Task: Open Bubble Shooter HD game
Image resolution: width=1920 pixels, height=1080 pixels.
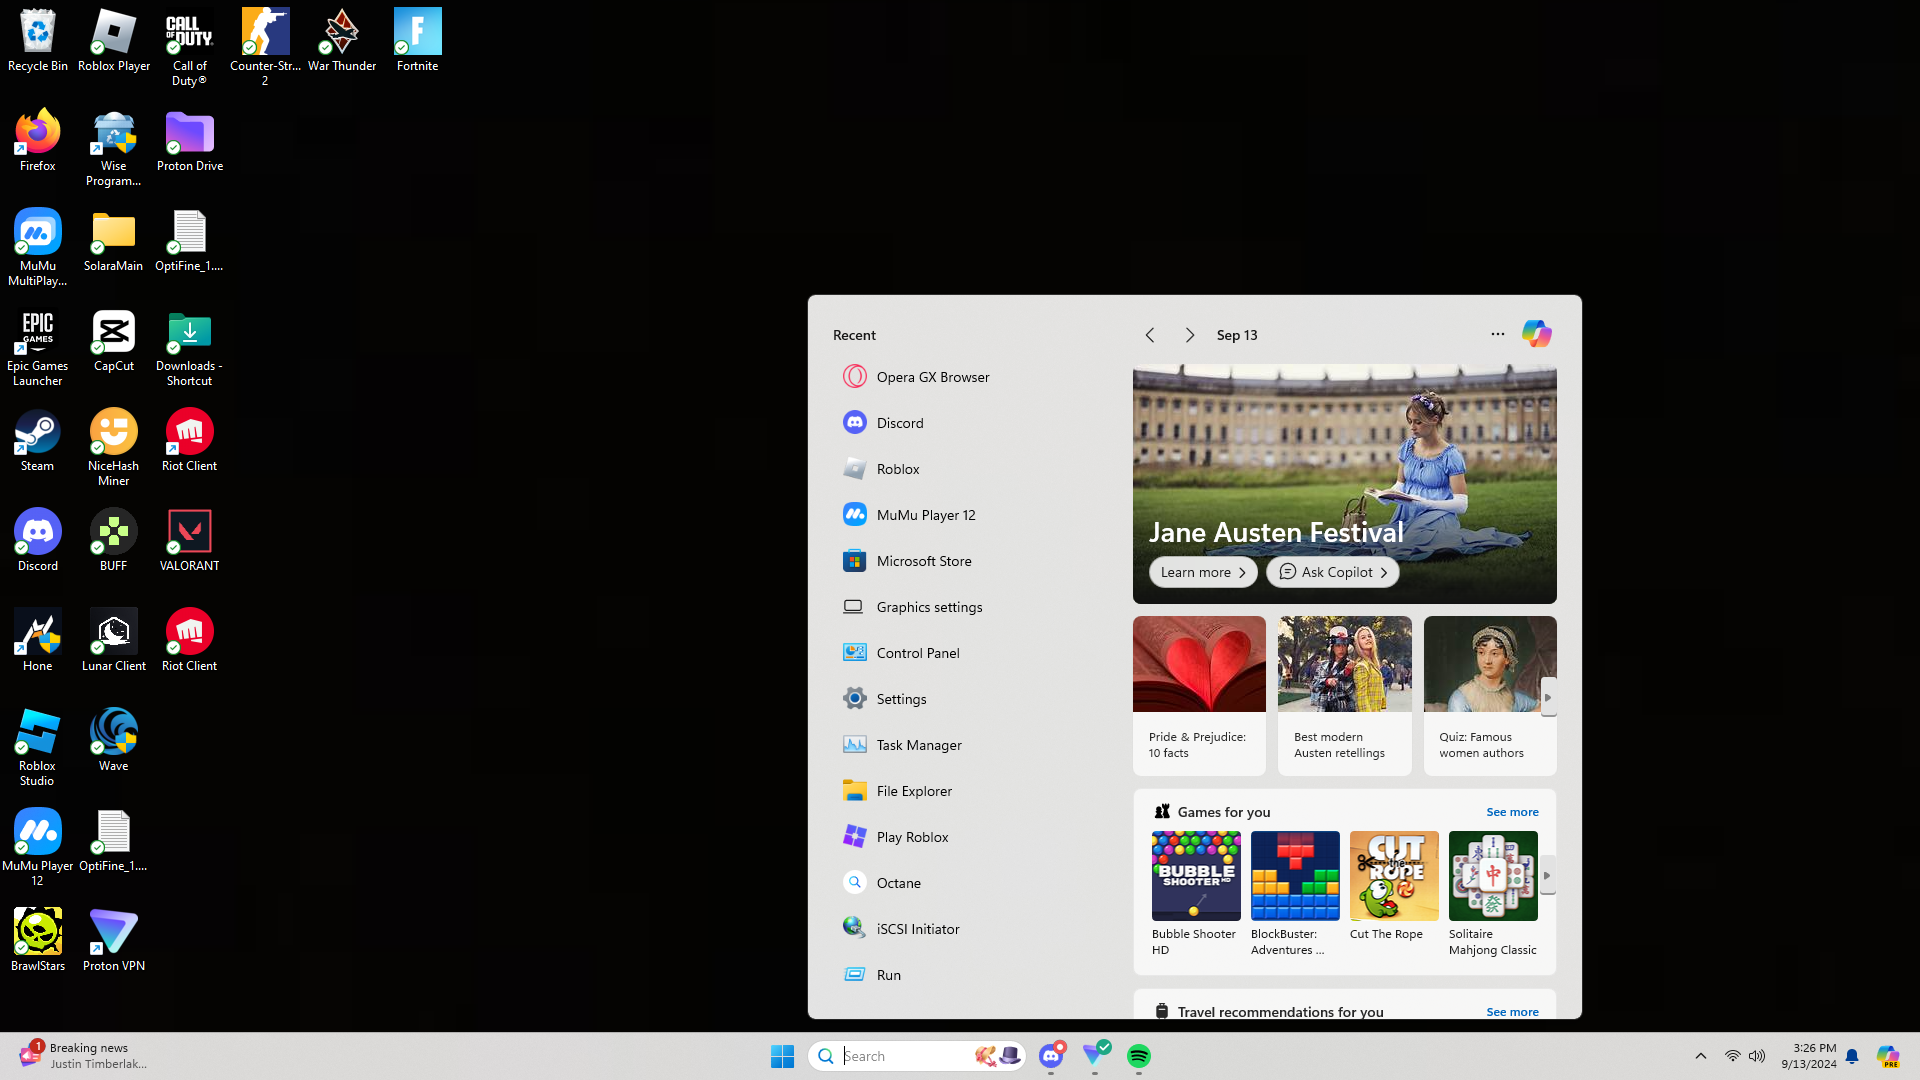Action: coord(1196,894)
